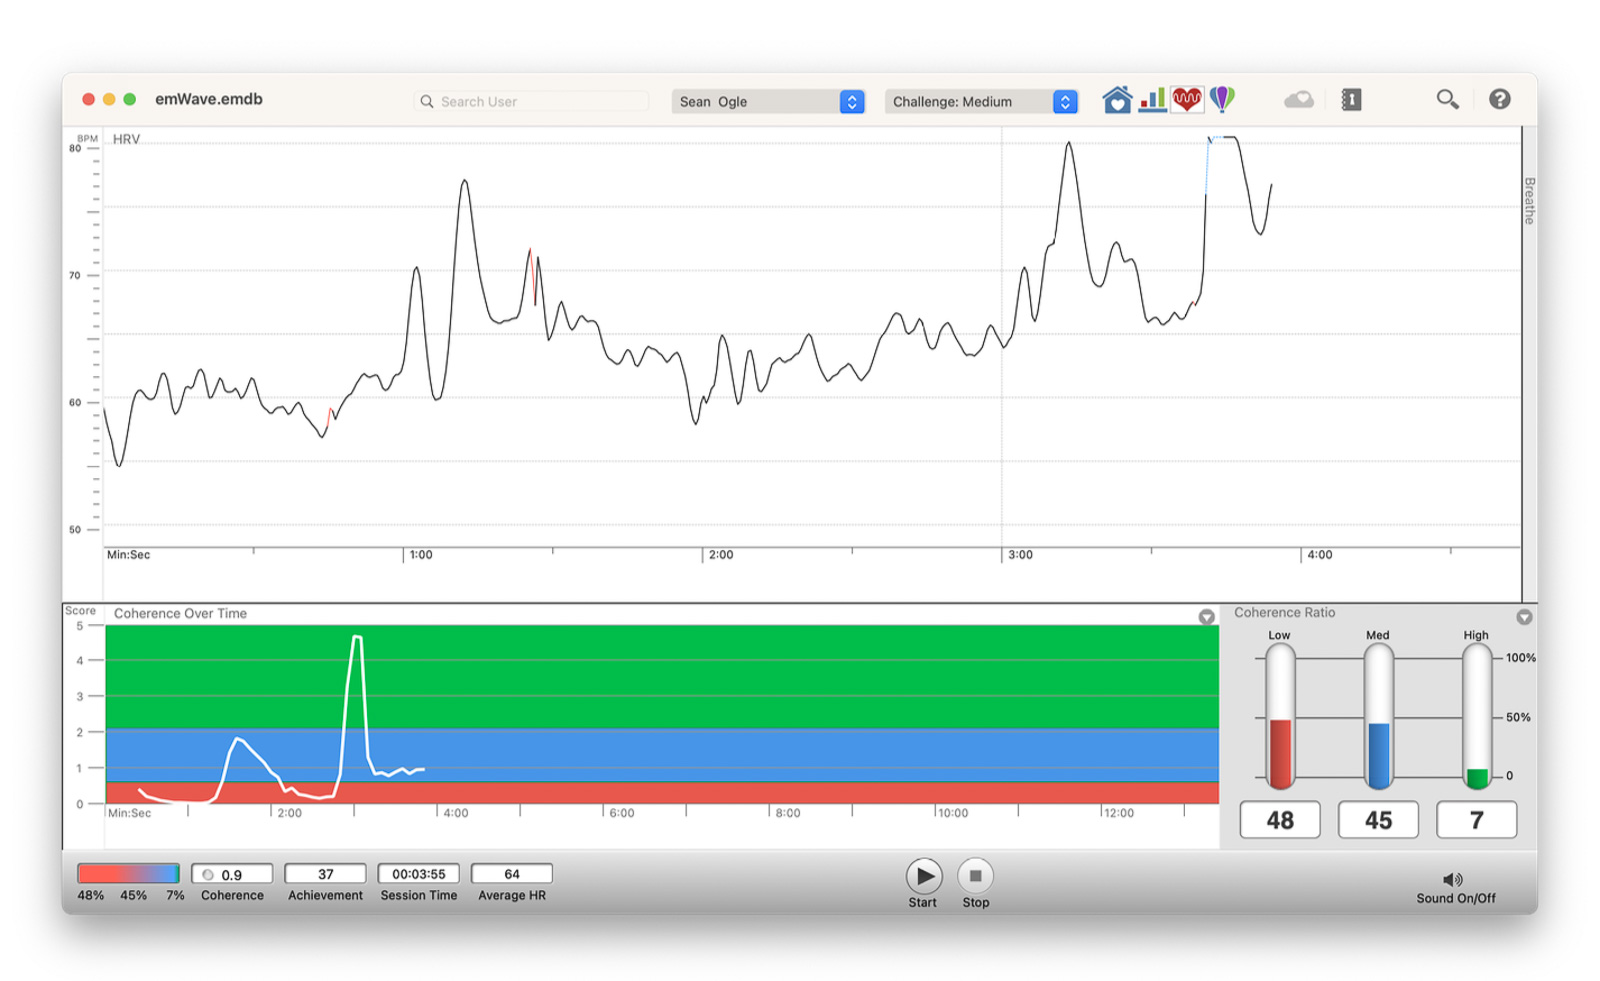Open the session journal notebook icon
The image size is (1600, 981).
1350,99
